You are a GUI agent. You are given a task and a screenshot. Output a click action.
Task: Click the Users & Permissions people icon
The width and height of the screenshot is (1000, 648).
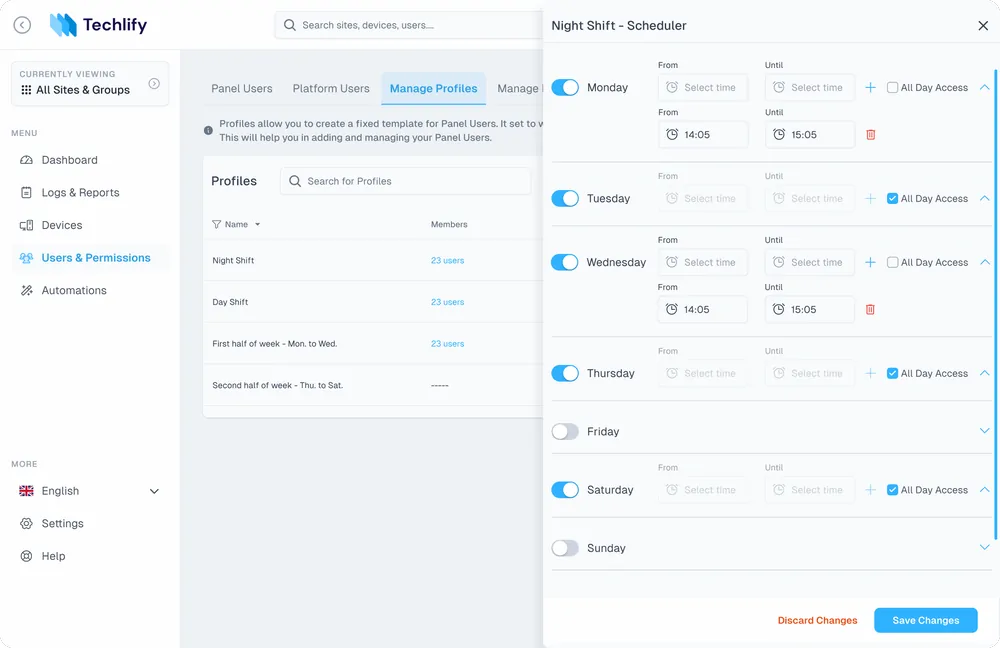tap(26, 258)
